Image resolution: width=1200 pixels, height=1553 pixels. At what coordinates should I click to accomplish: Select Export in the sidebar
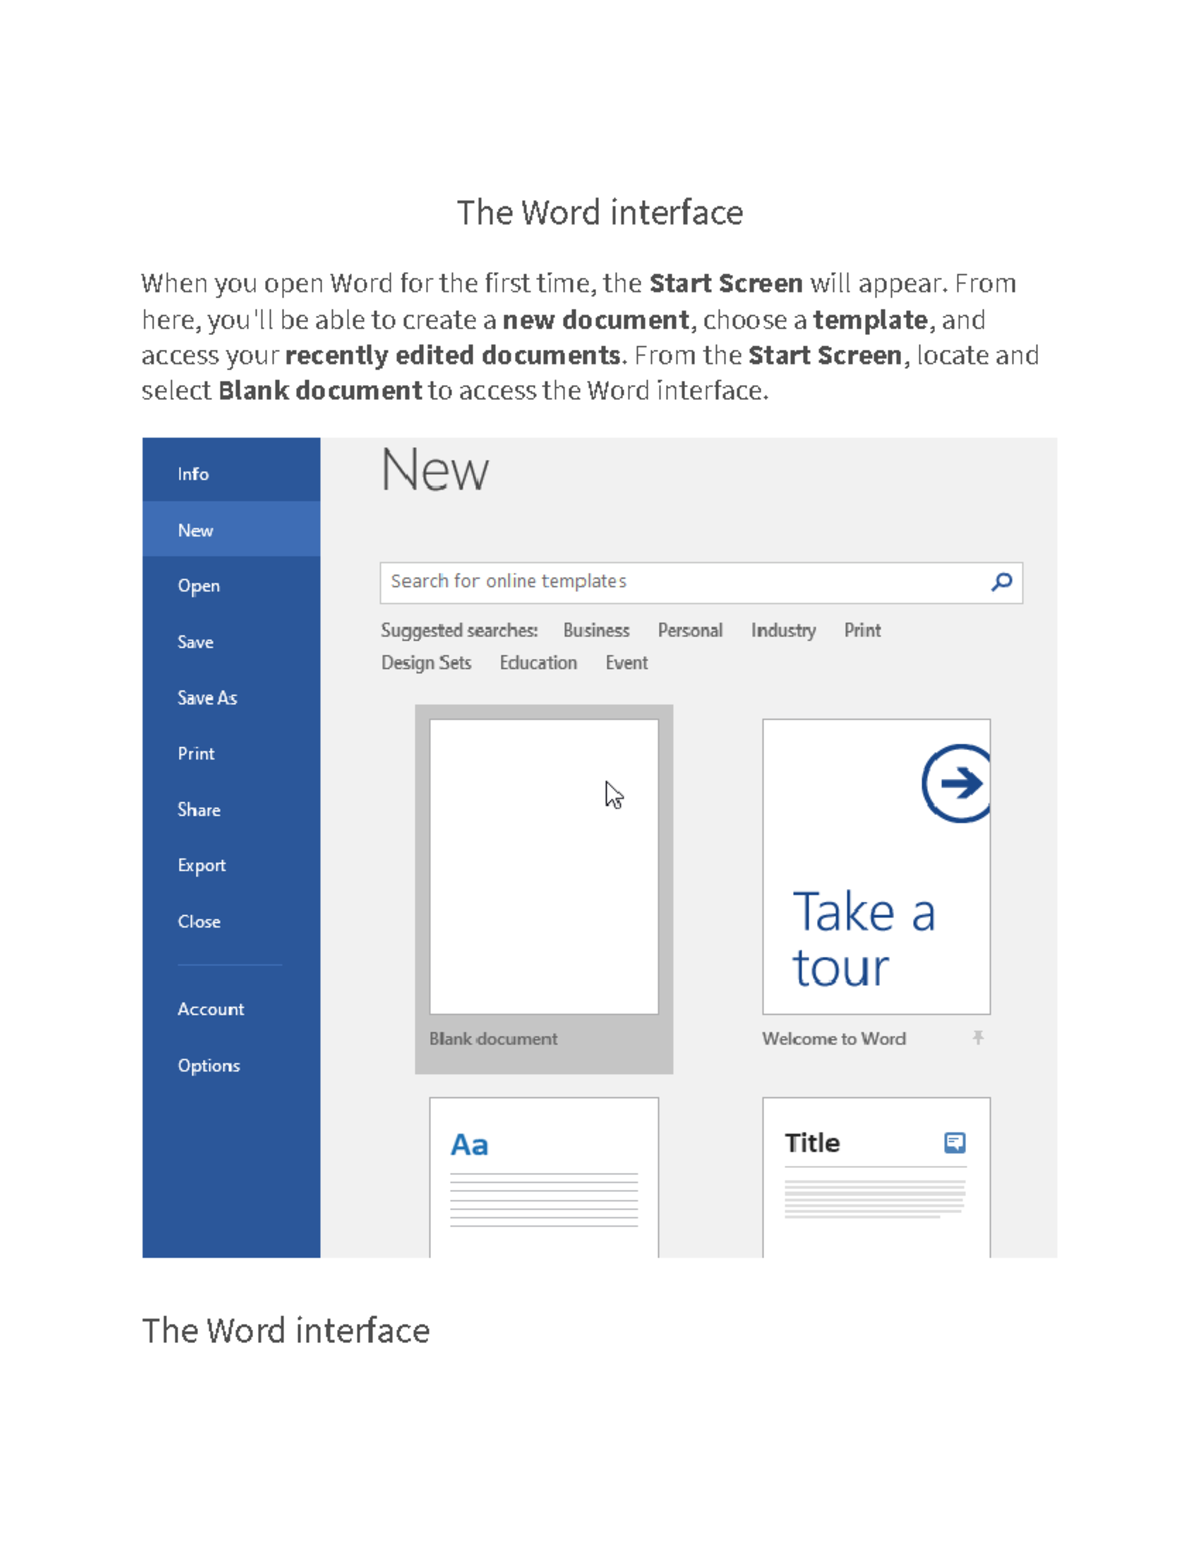click(201, 865)
